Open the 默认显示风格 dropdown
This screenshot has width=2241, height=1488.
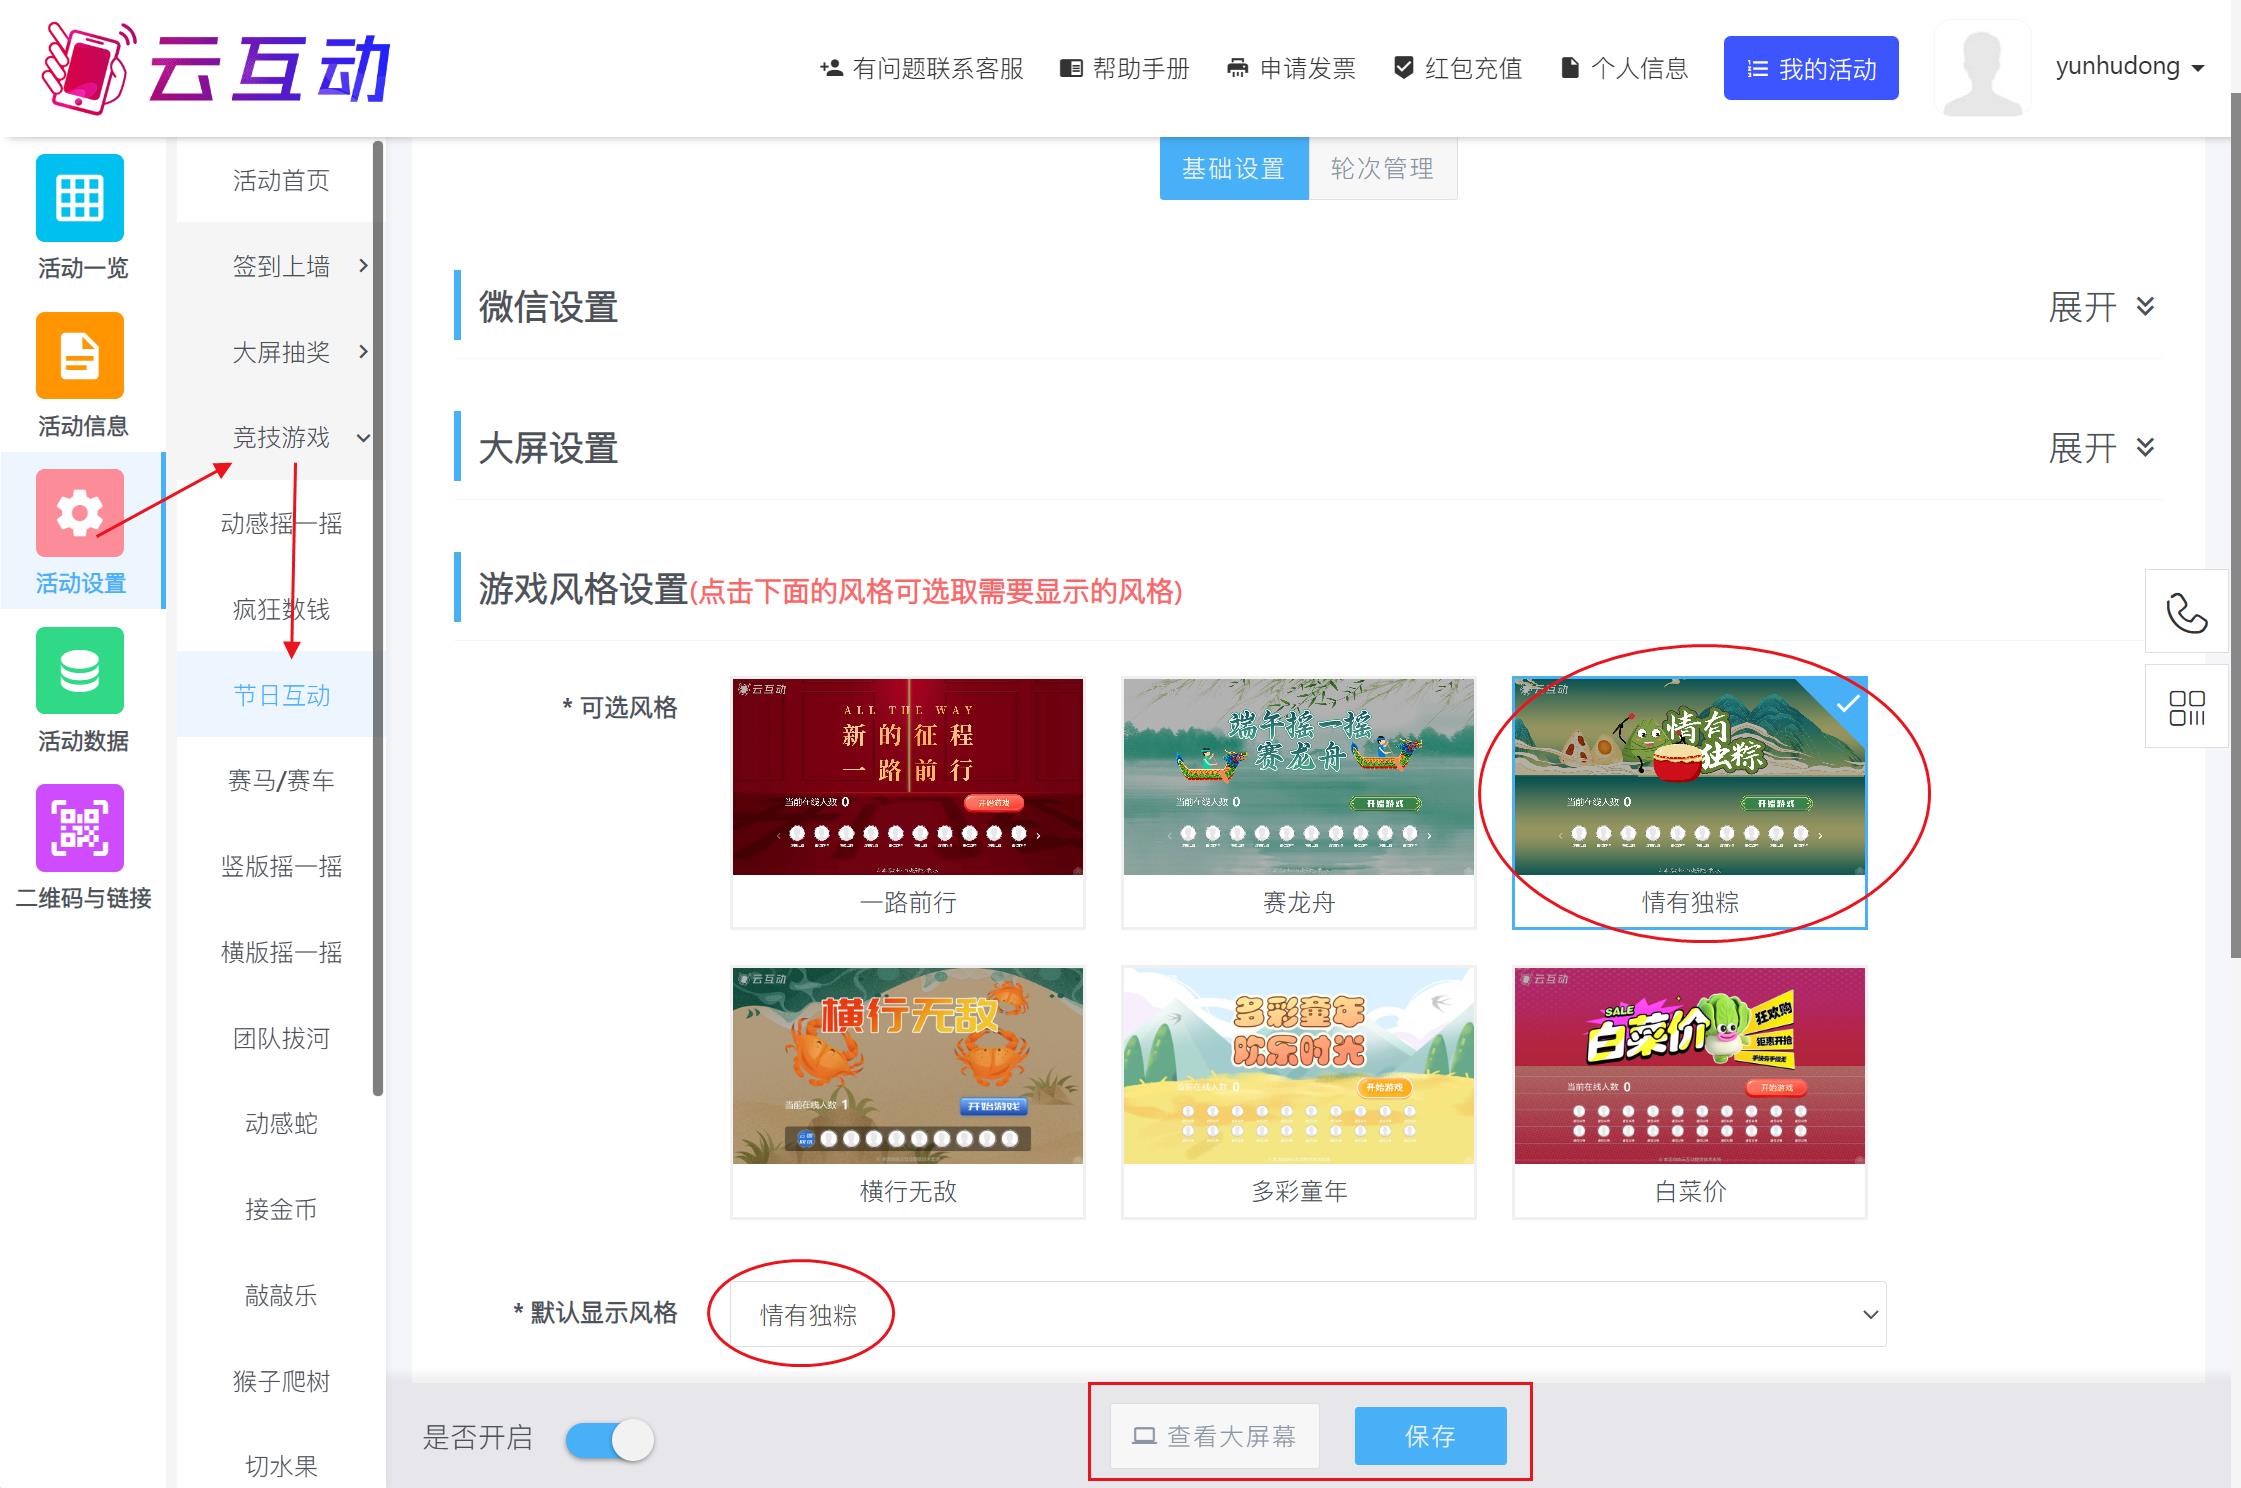1307,1314
